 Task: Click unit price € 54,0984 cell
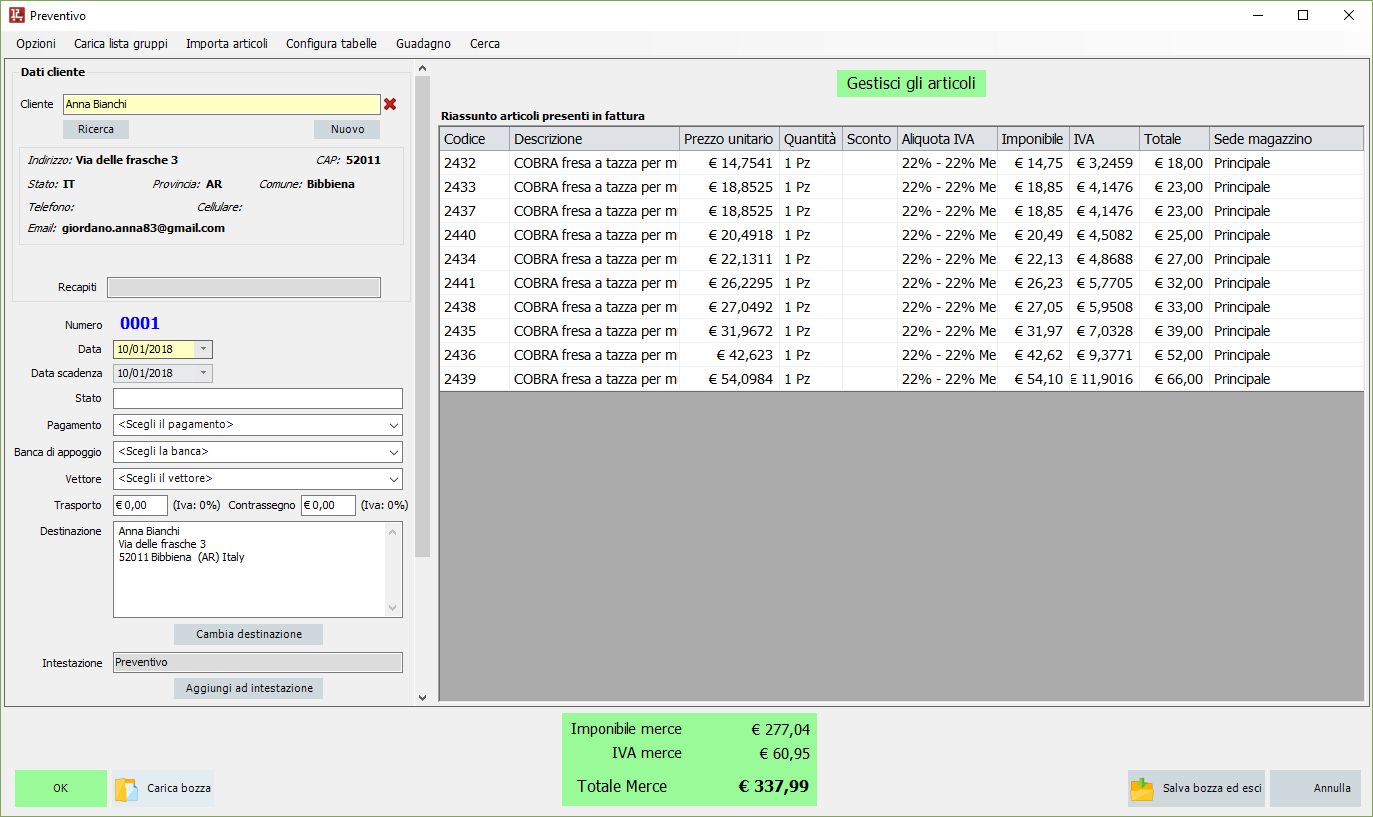[x=729, y=379]
